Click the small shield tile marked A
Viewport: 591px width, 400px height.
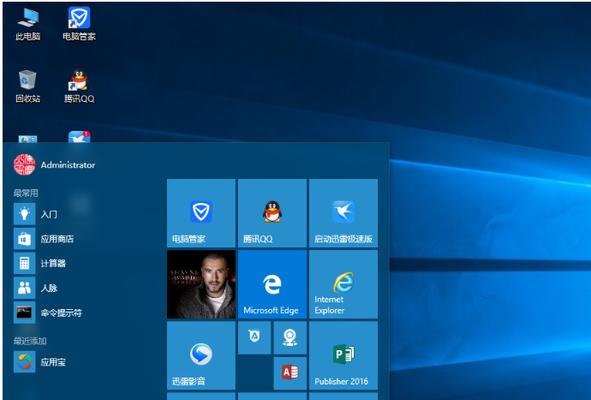(254, 338)
